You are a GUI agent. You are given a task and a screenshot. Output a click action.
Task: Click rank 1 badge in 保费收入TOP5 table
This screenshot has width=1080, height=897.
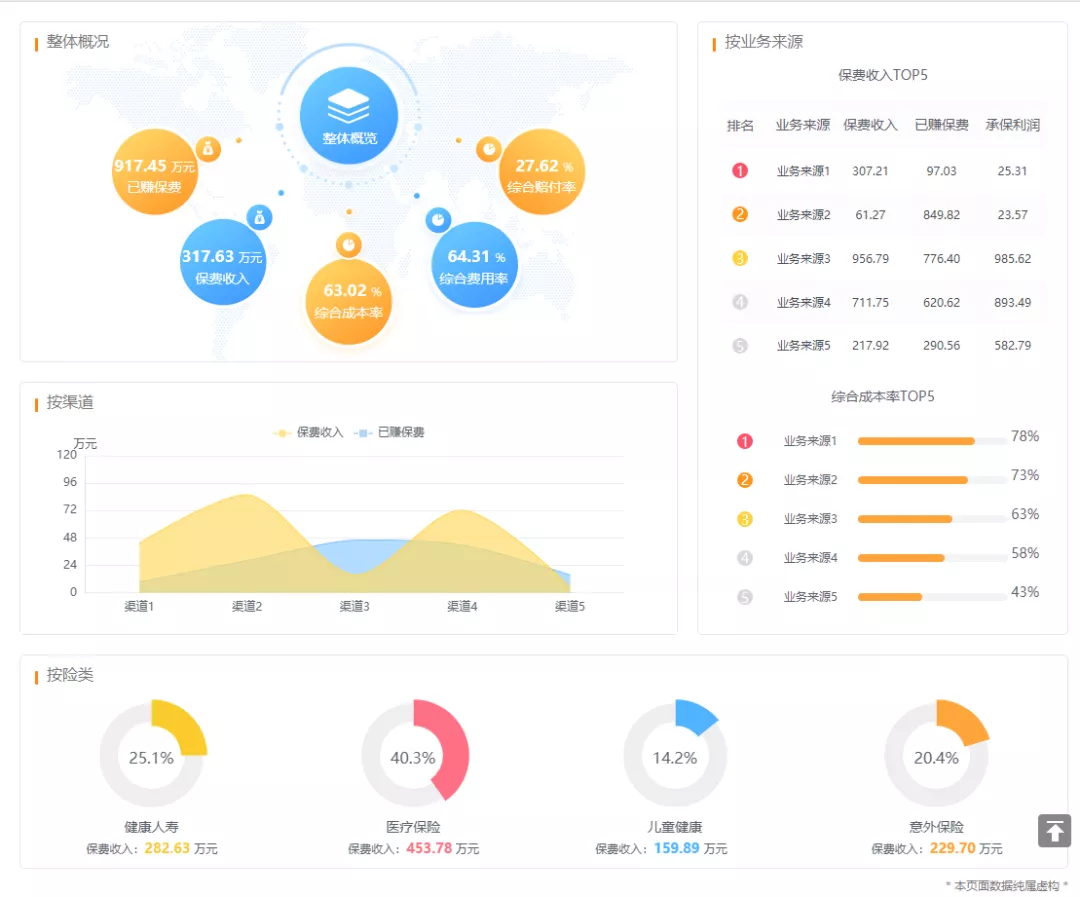point(740,170)
